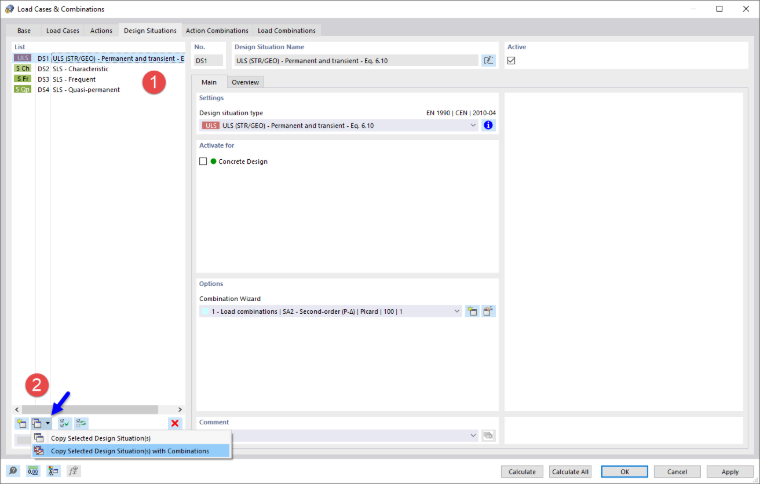Click the S Ch color tag of DS2
The height and width of the screenshot is (484, 760).
coord(22,68)
